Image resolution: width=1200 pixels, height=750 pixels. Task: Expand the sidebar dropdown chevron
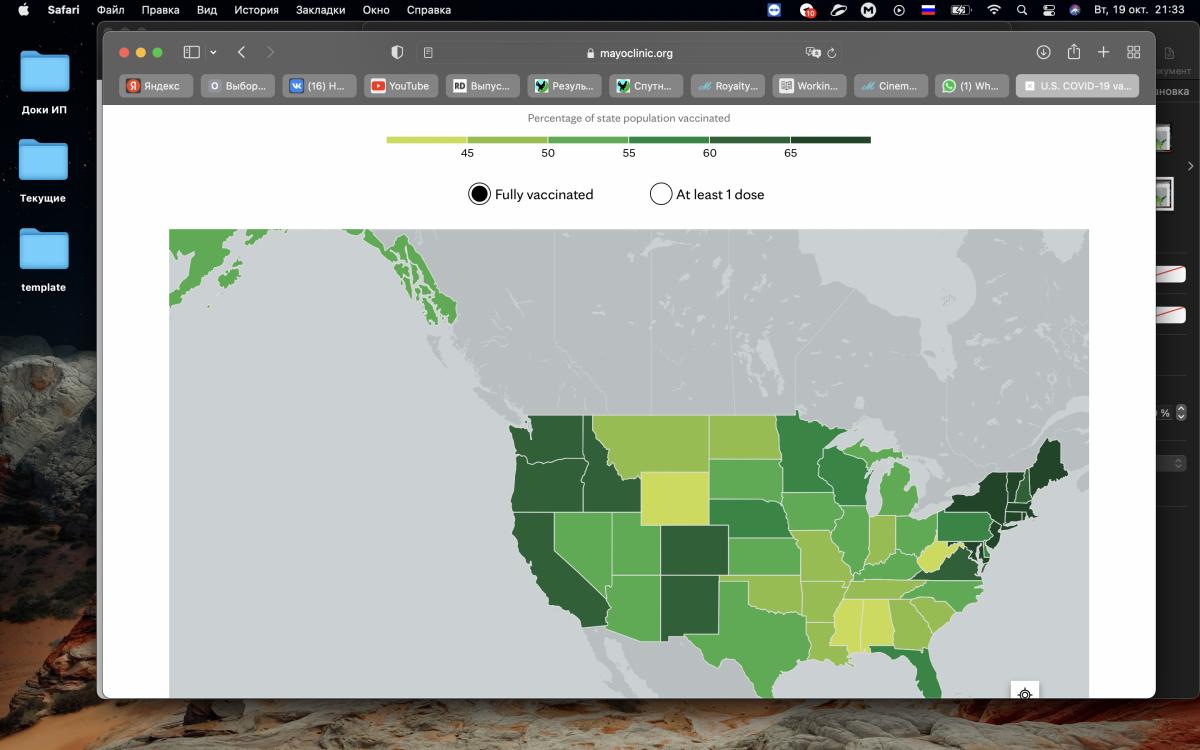pos(213,53)
